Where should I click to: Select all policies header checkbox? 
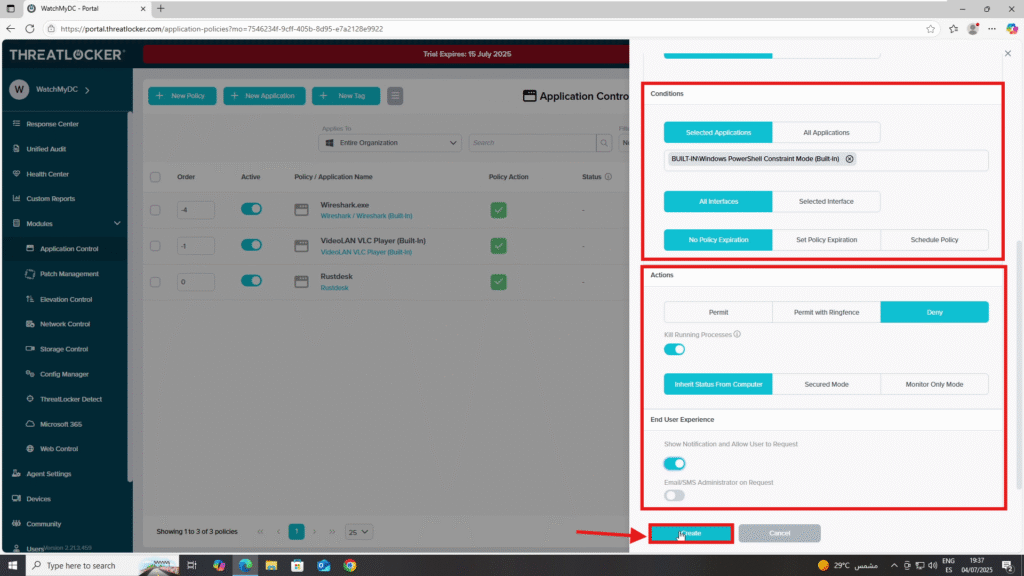(x=155, y=177)
